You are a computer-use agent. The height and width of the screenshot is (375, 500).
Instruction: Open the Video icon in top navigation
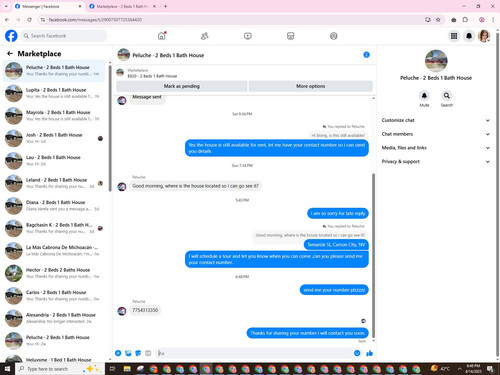click(248, 36)
